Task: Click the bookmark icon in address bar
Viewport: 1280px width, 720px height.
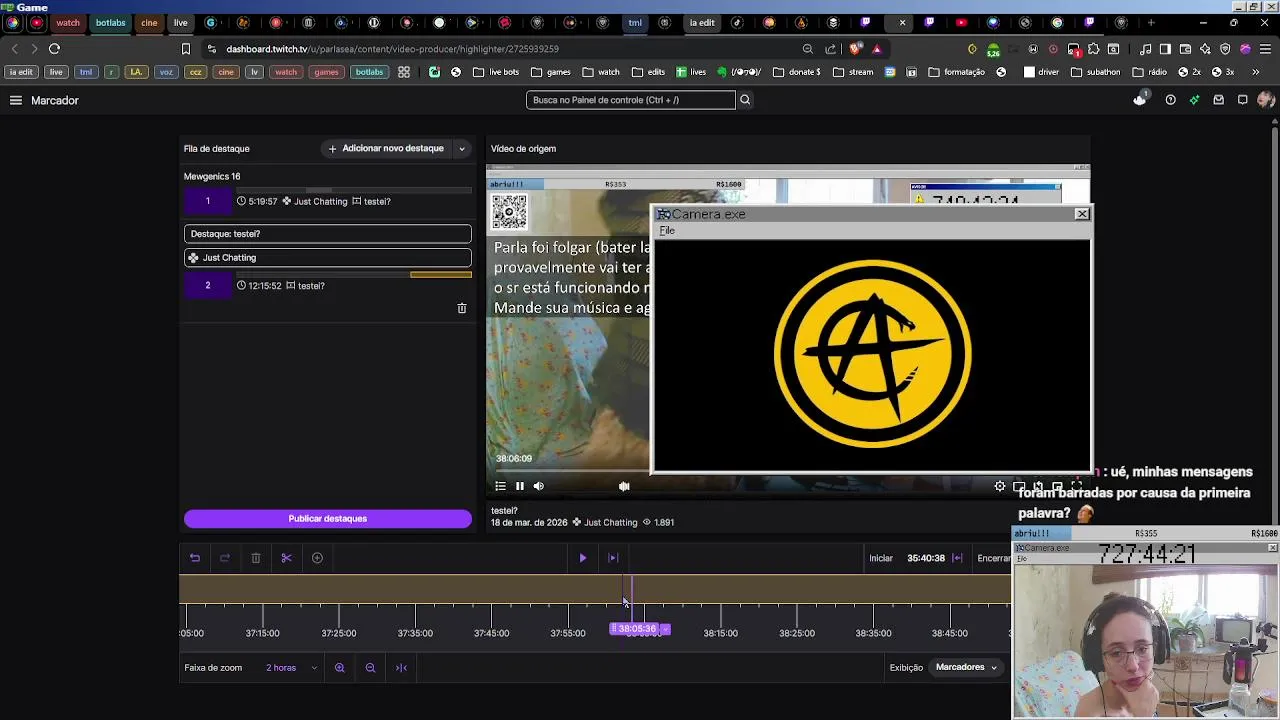Action: point(186,48)
